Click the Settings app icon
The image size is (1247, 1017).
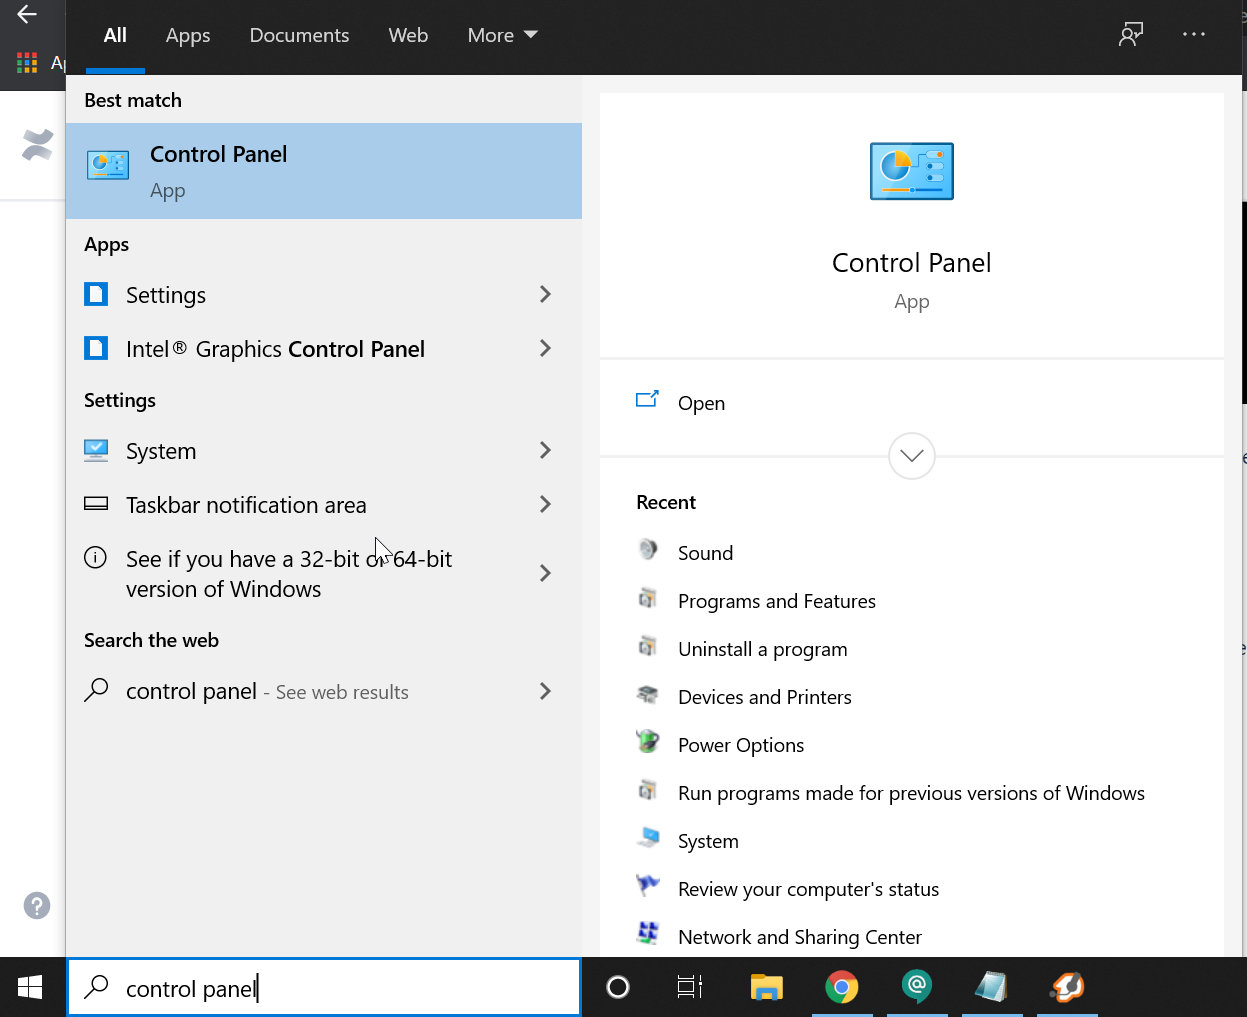pyautogui.click(x=96, y=294)
